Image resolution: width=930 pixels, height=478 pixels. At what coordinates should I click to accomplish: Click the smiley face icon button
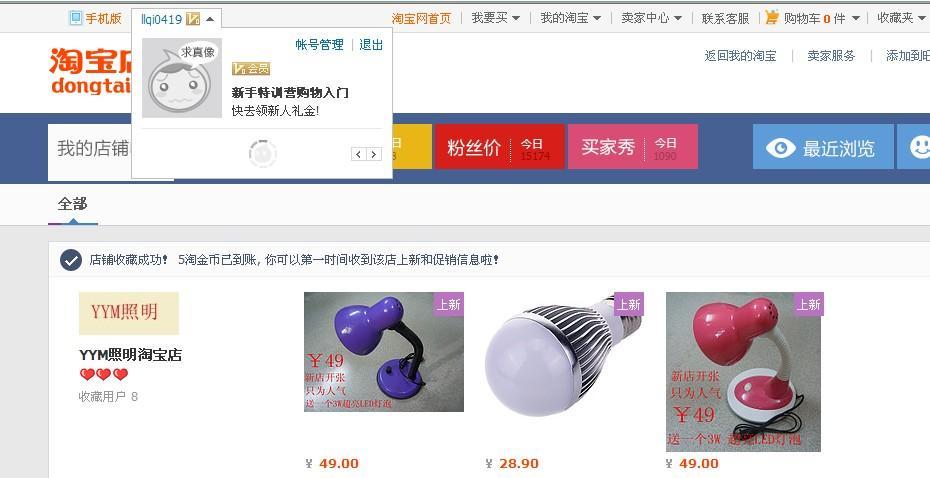(919, 146)
